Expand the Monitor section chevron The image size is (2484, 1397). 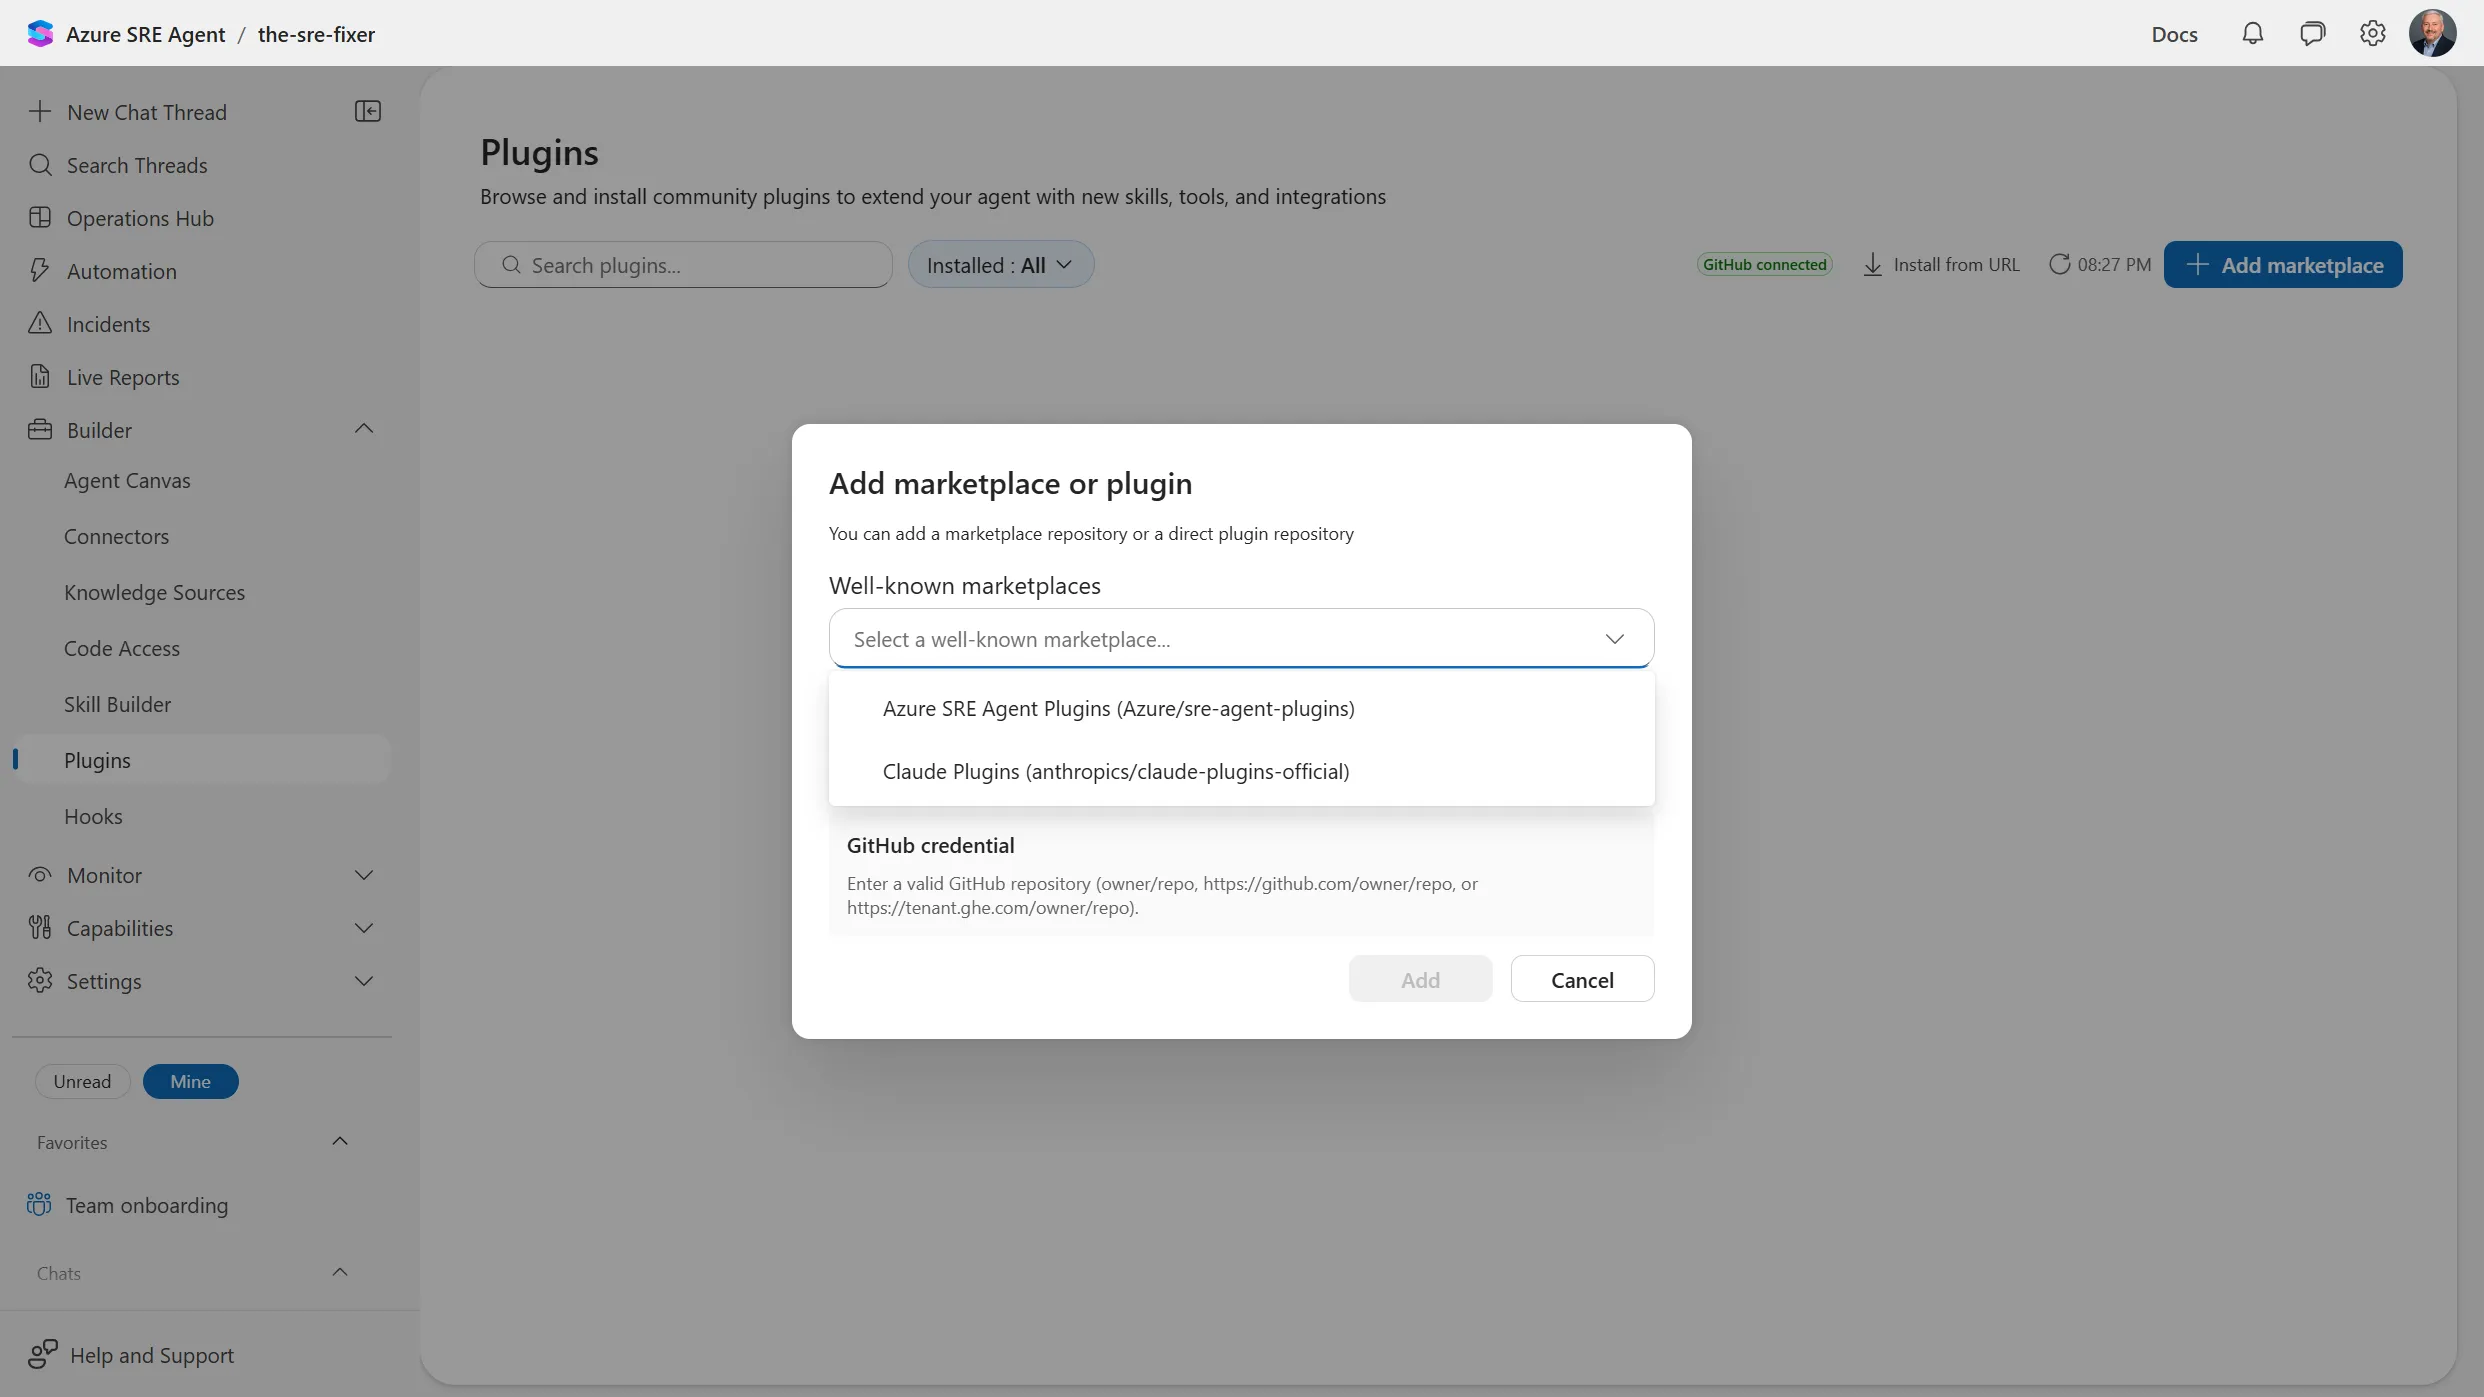coord(364,875)
